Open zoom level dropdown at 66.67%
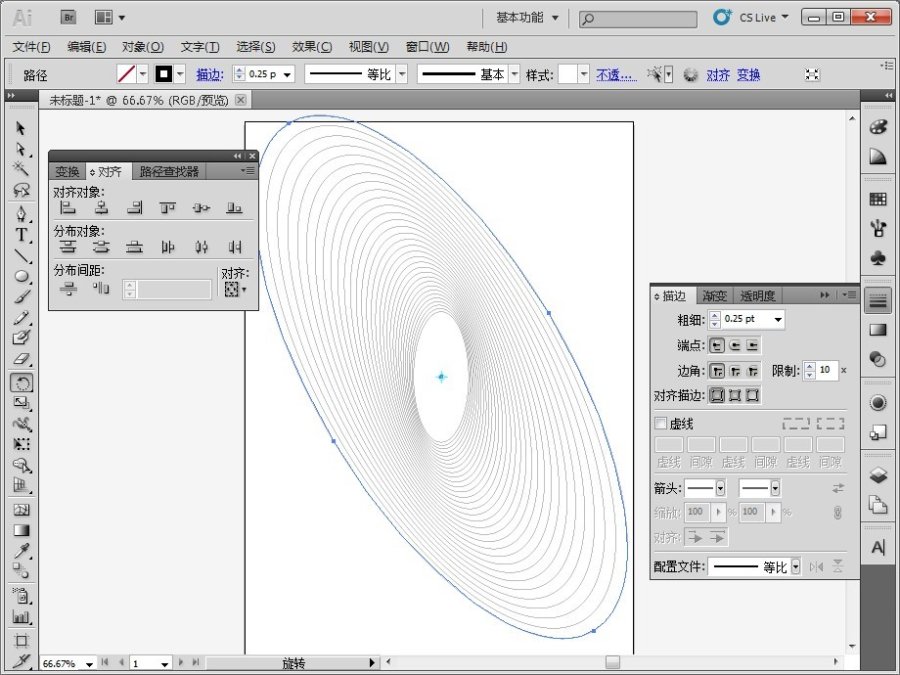Image resolution: width=900 pixels, height=675 pixels. click(x=90, y=664)
